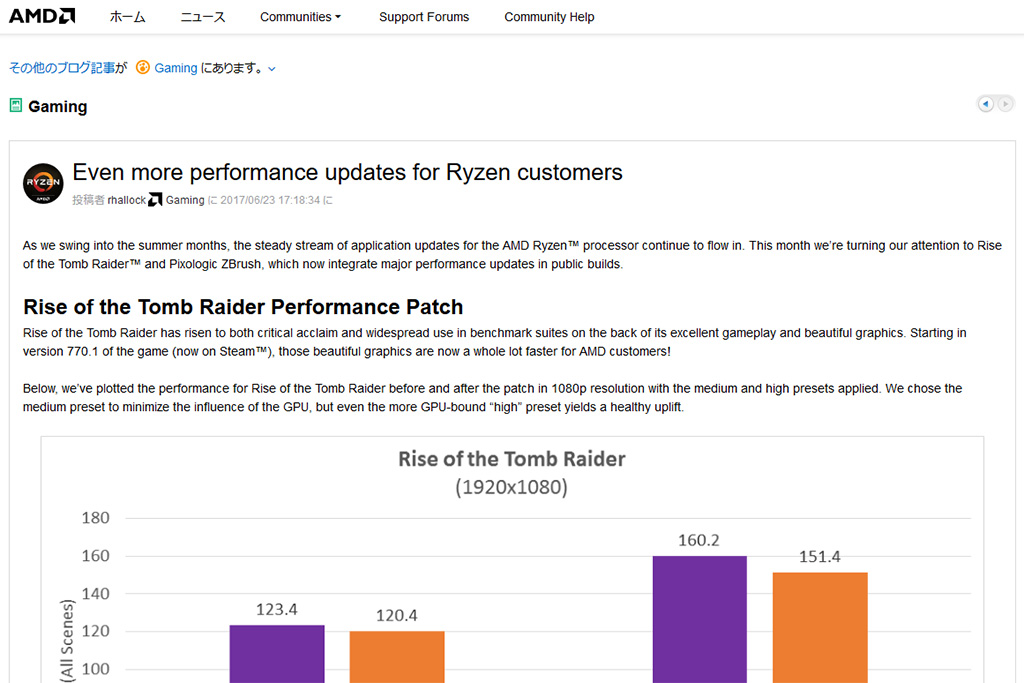Image resolution: width=1024 pixels, height=683 pixels.
Task: Expand the chevron after にあります。
Action: pyautogui.click(x=272, y=69)
